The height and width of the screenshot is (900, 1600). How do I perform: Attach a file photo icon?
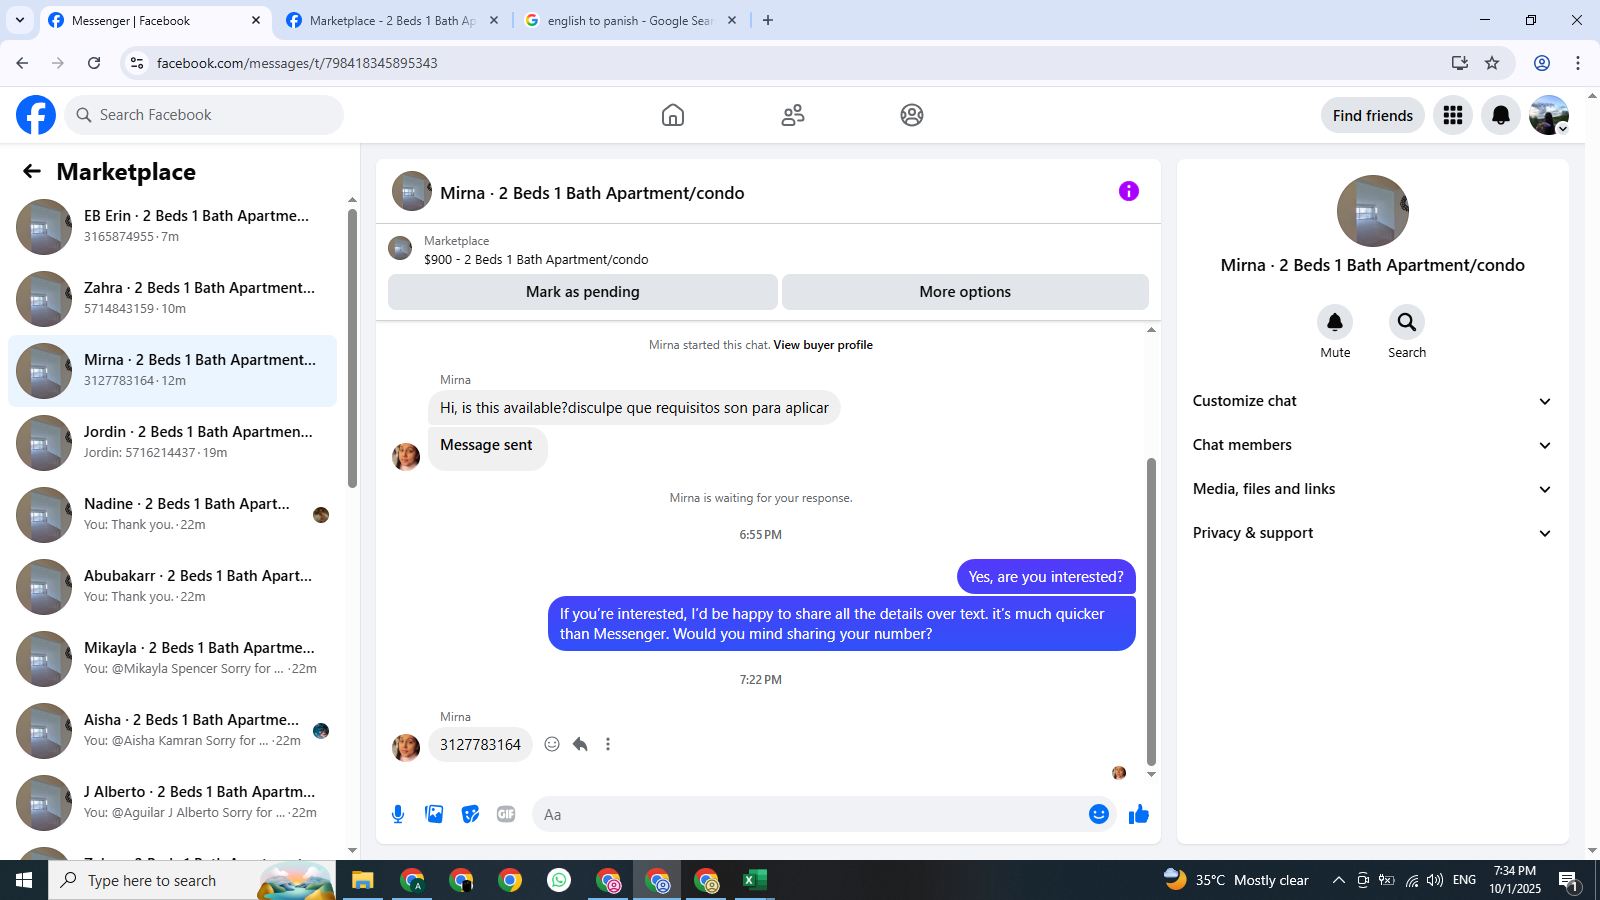click(434, 814)
